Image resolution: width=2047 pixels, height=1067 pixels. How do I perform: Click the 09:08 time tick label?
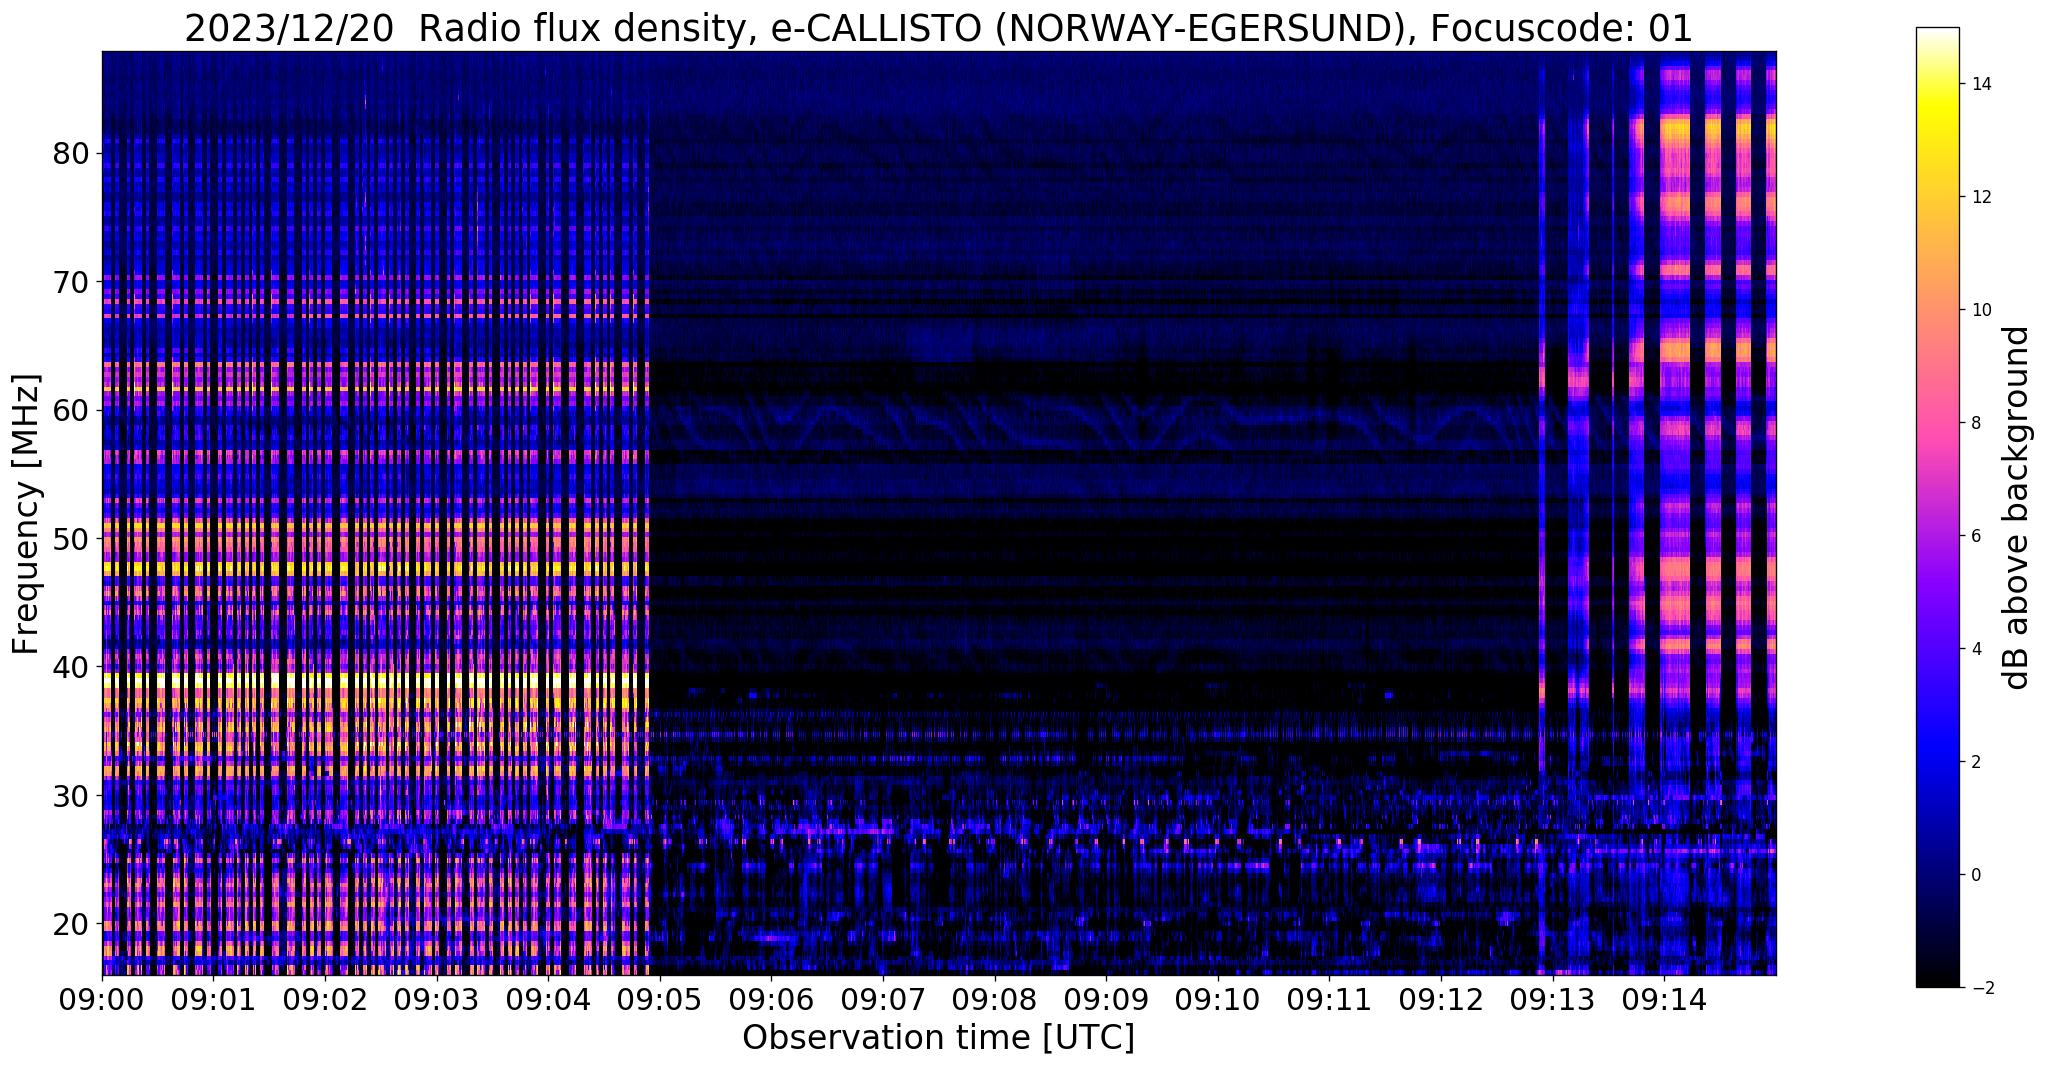[x=994, y=998]
